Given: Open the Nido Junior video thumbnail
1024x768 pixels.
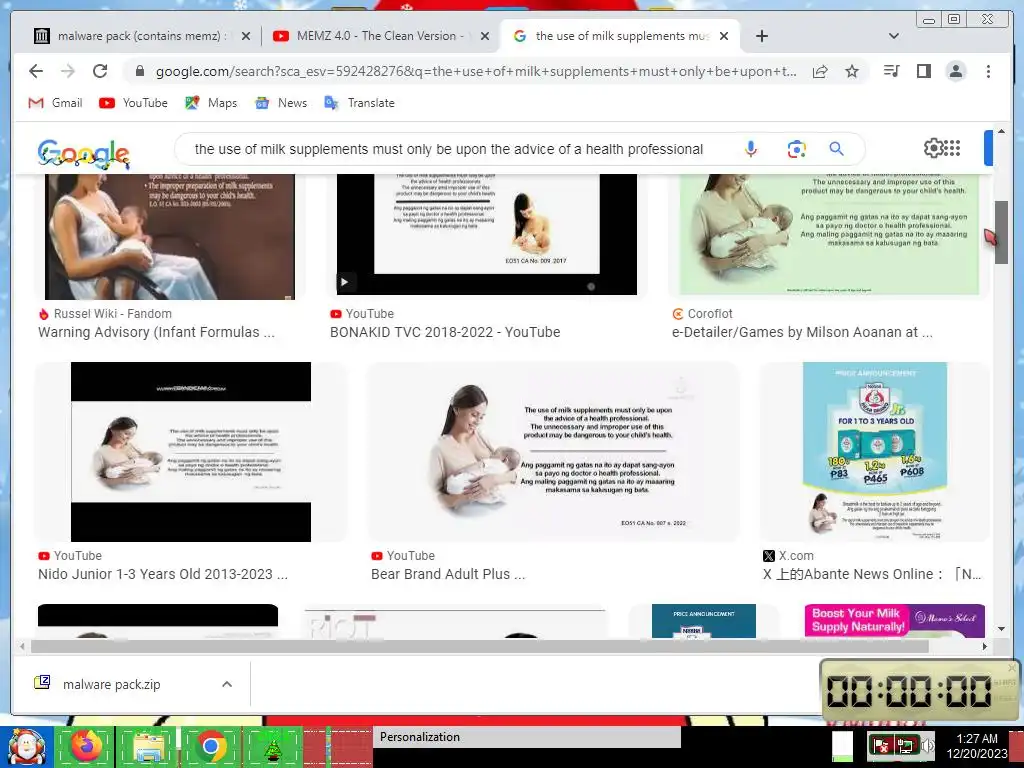Looking at the screenshot, I should 191,451.
